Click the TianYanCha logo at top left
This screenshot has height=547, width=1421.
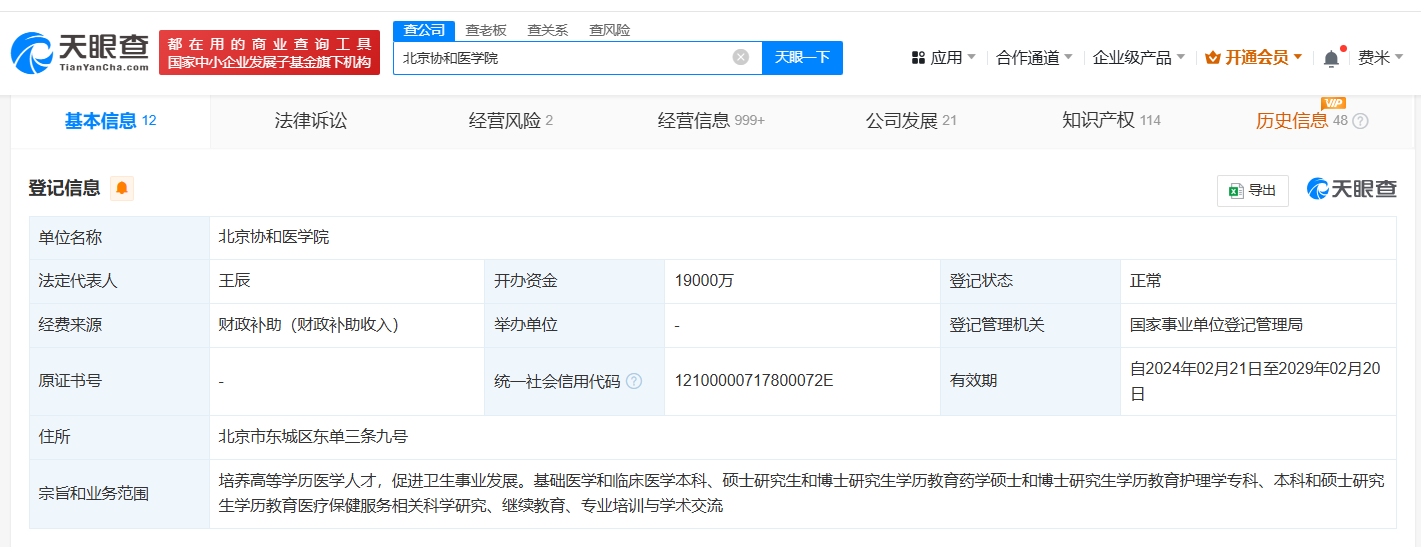[80, 53]
